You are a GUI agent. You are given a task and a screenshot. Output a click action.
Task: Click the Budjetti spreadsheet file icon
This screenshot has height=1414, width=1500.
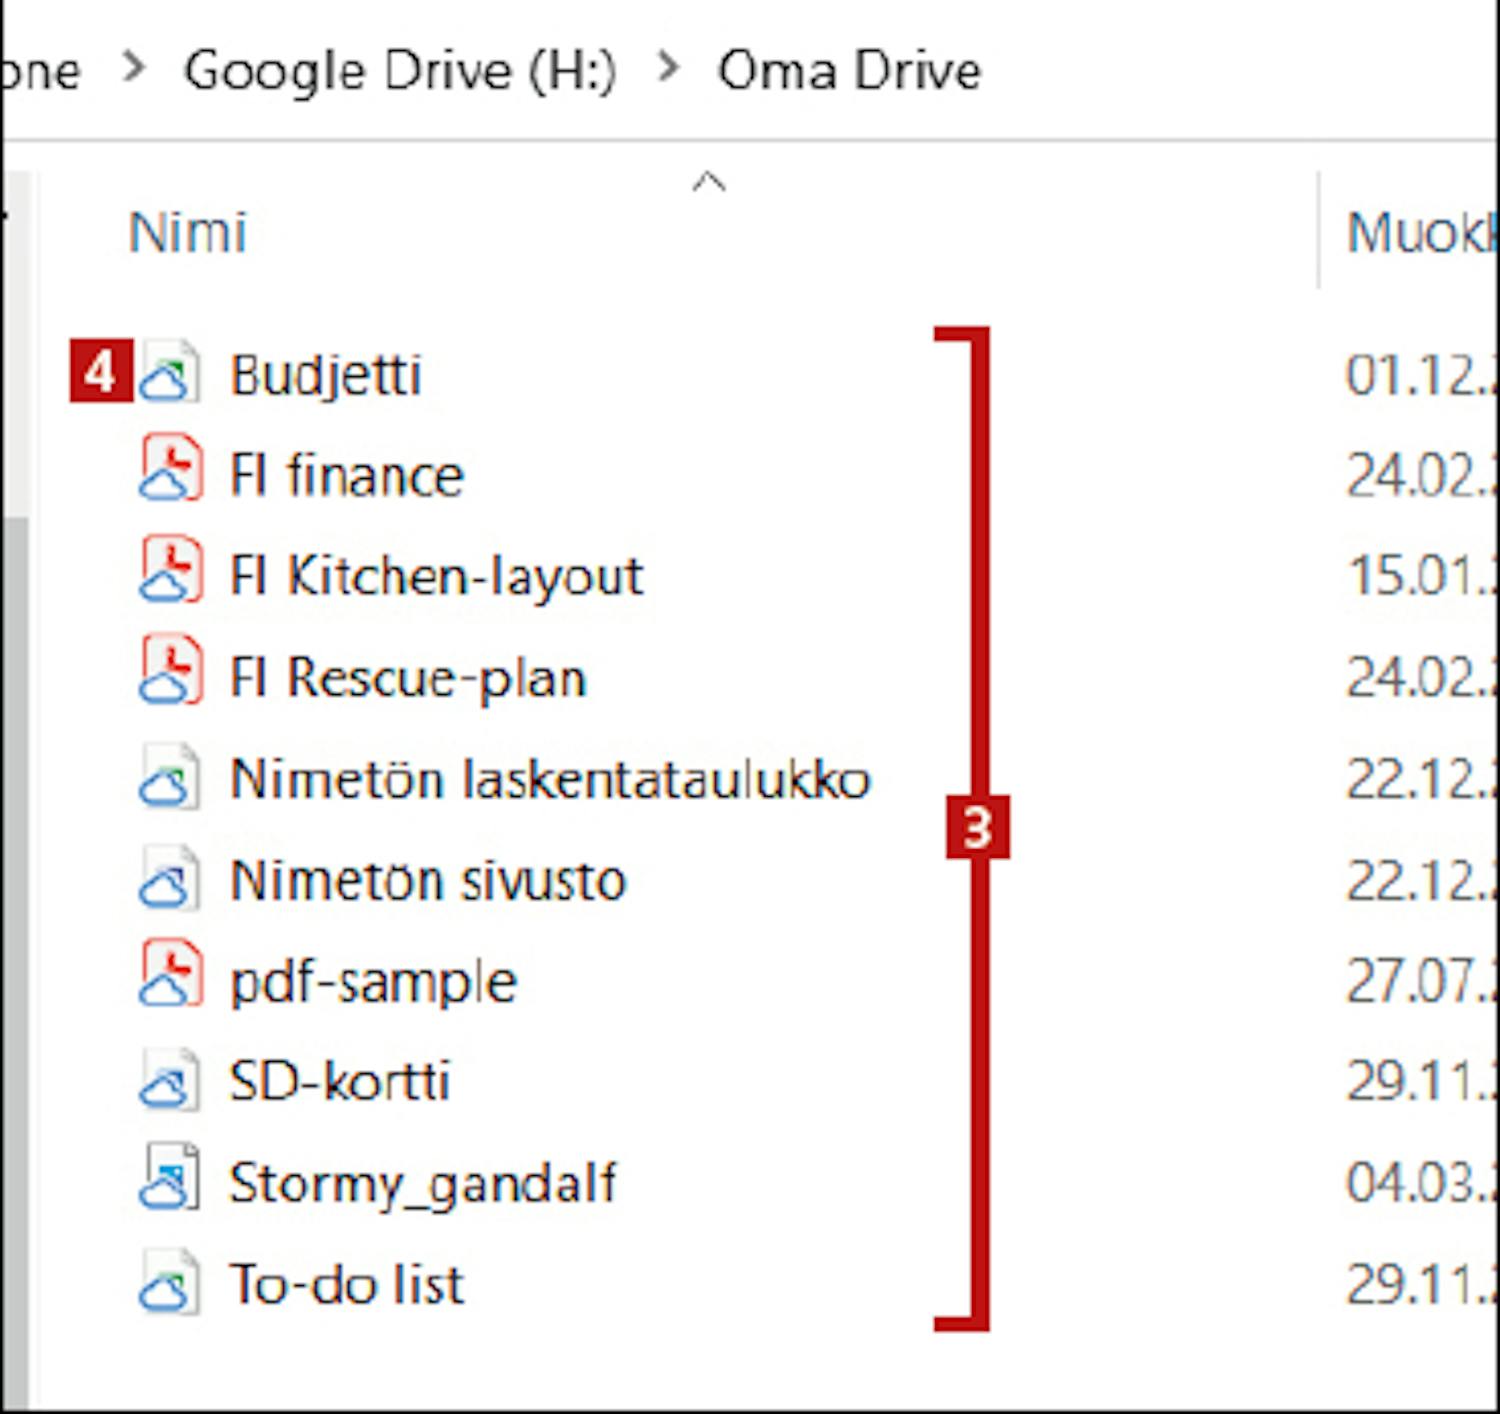point(169,374)
